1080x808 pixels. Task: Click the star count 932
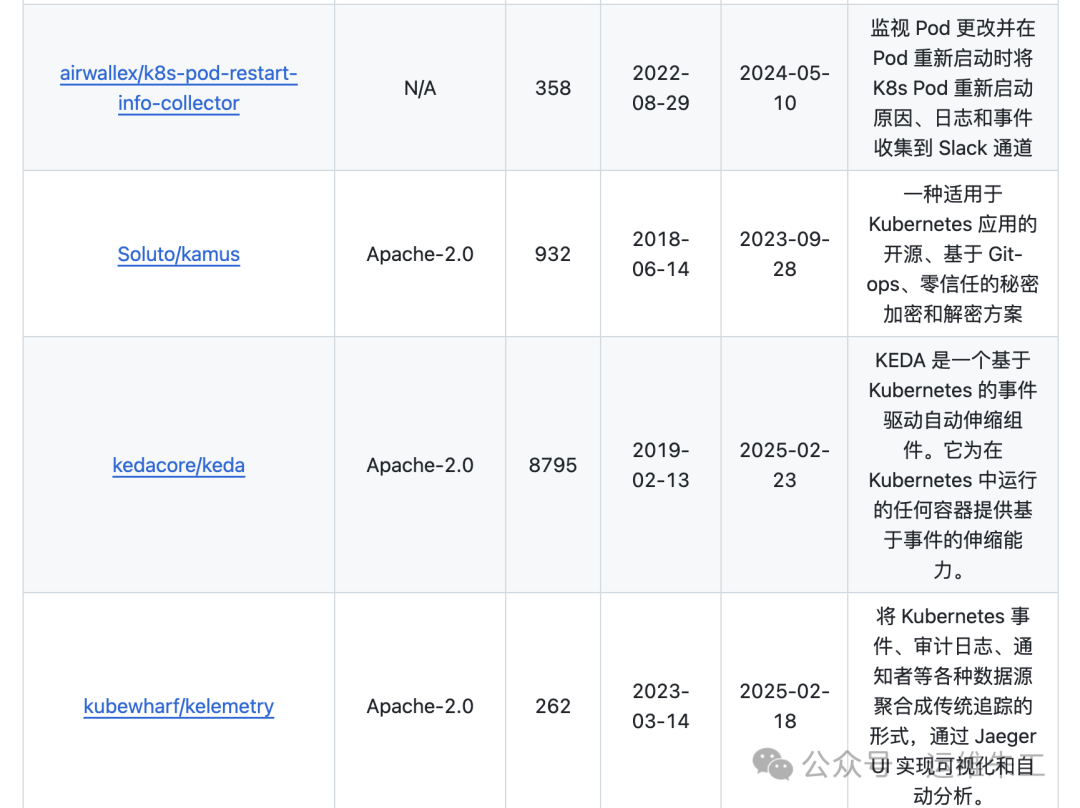(553, 254)
